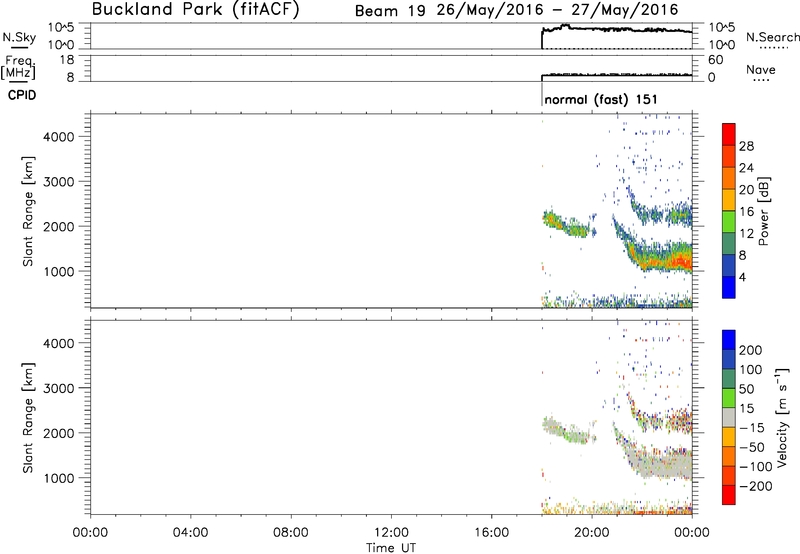800x554 pixels.
Task: Click the '-200' label on the Velocity colorbar
Action: tap(756, 486)
